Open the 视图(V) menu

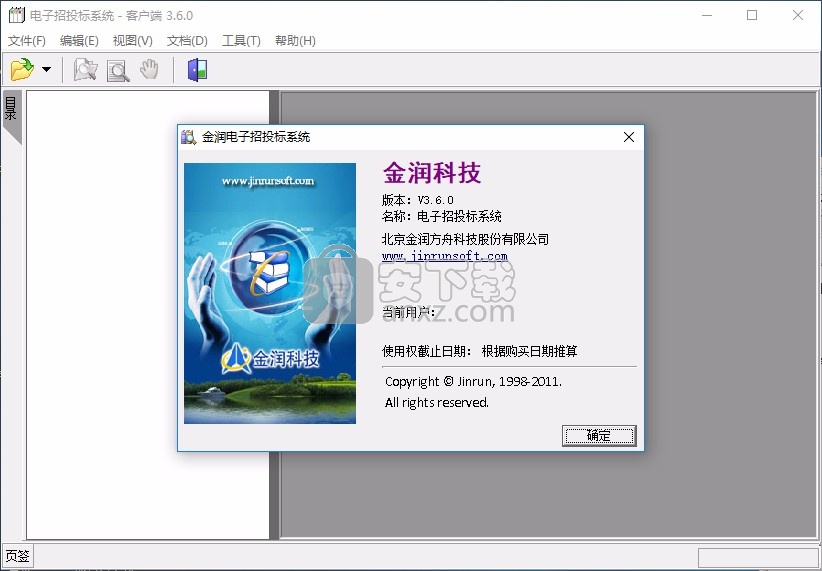(x=133, y=41)
